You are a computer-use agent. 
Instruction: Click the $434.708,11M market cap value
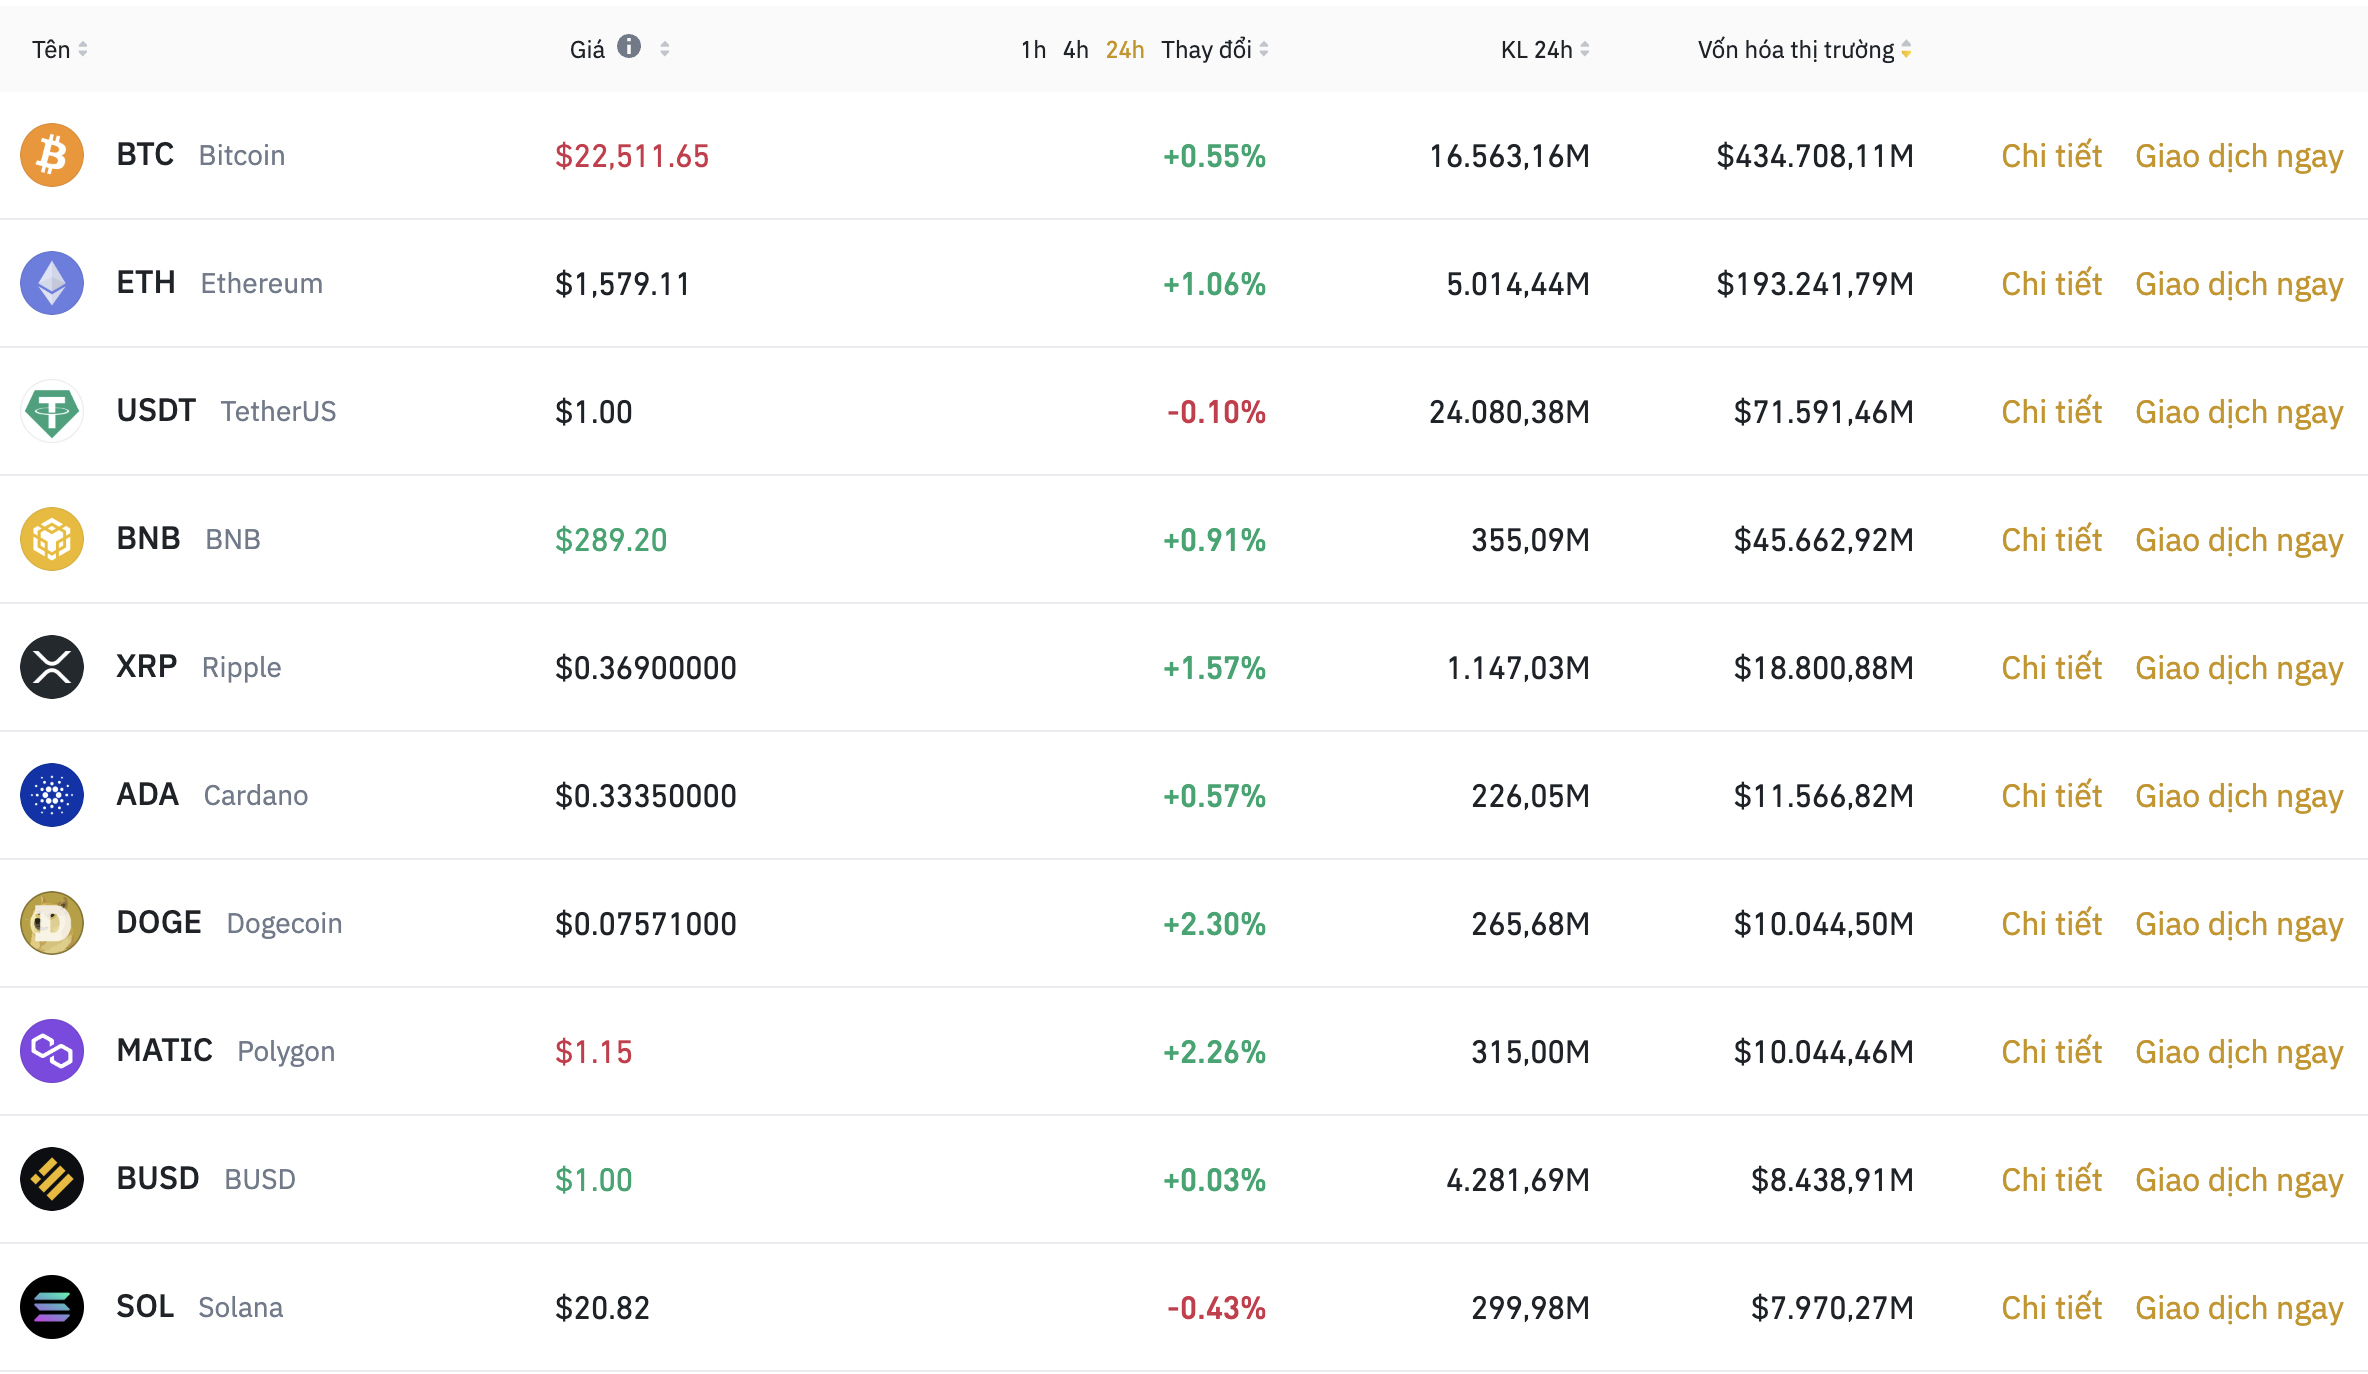click(1815, 156)
